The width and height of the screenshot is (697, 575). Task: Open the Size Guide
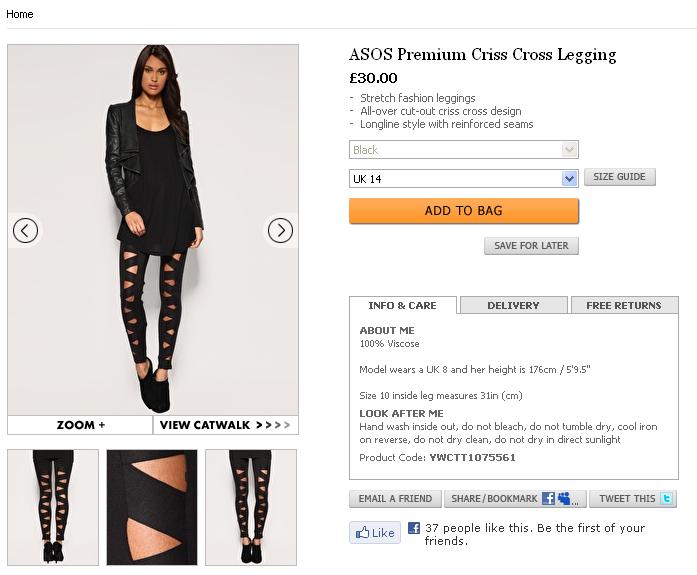(619, 177)
